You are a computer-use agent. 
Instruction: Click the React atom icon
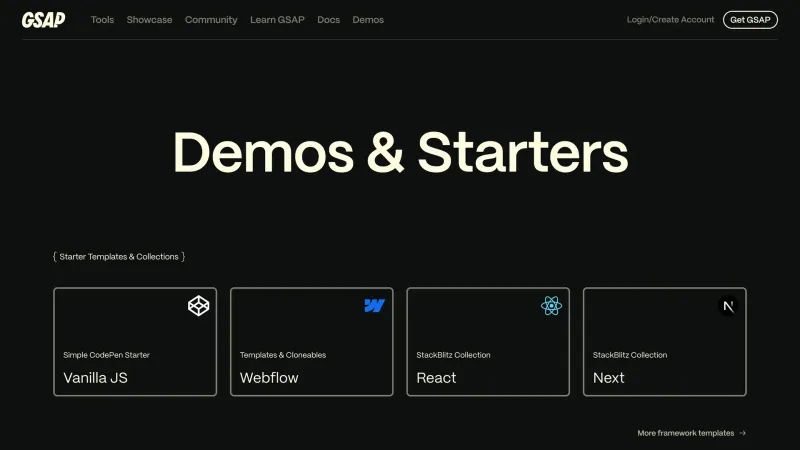tap(551, 306)
